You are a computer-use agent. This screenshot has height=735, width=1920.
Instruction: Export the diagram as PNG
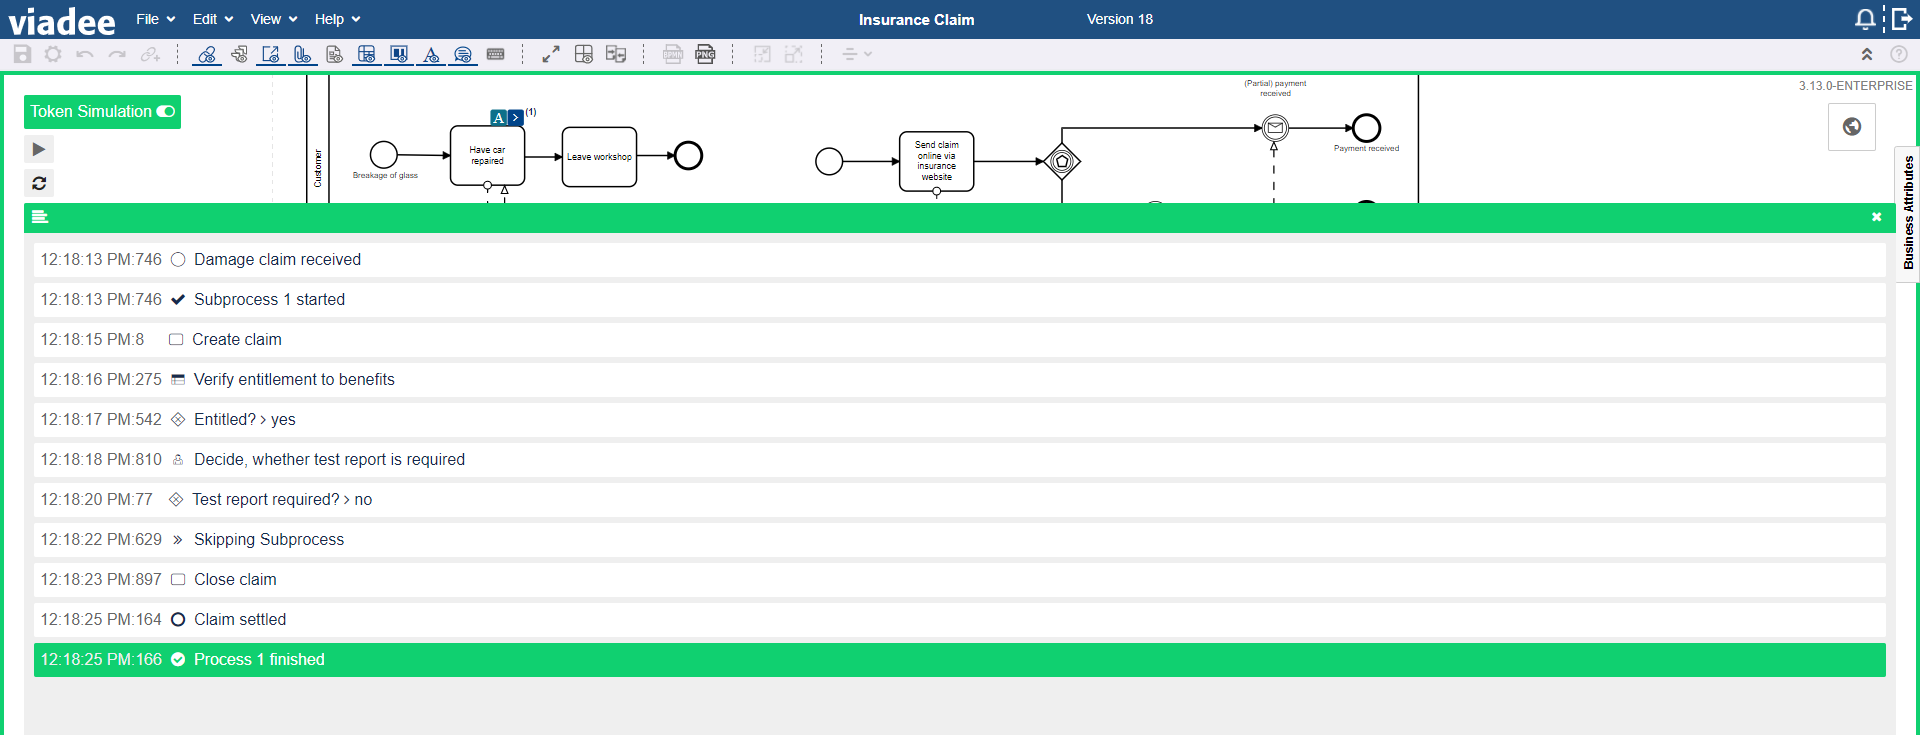705,54
